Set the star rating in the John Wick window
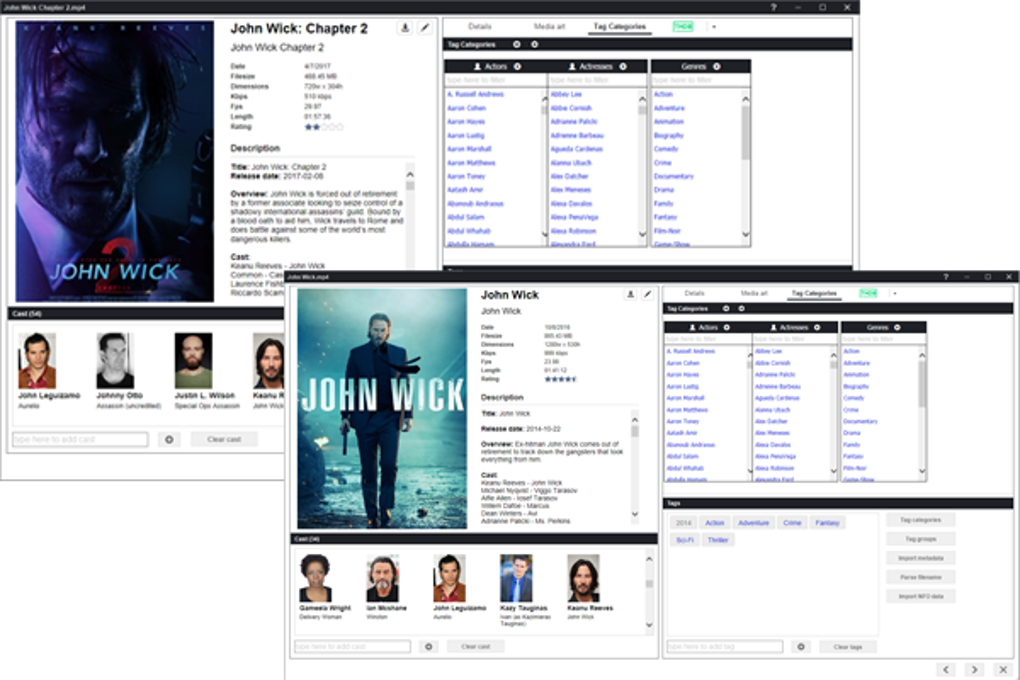 pos(560,379)
